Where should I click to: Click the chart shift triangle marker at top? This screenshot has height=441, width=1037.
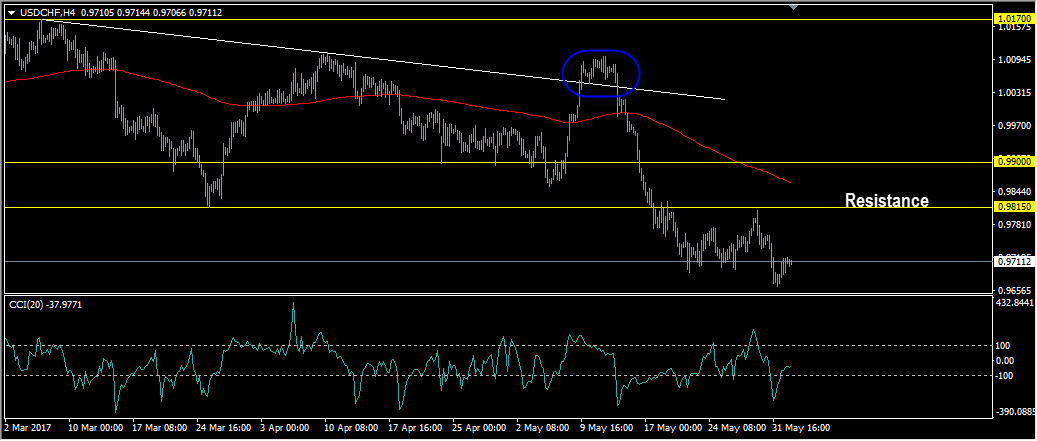[794, 7]
